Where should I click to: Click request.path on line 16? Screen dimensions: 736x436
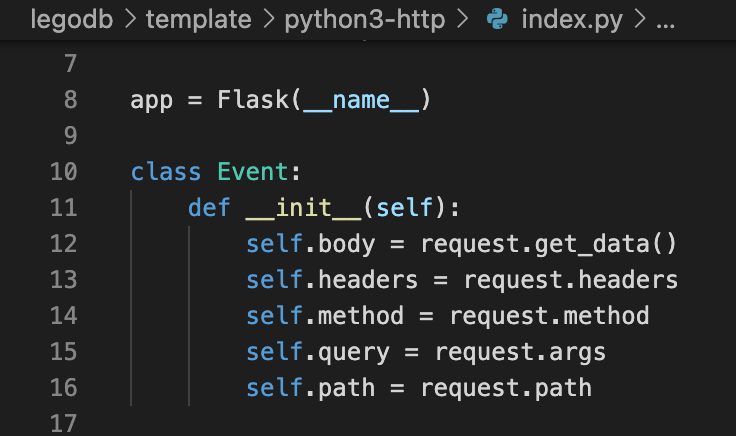pyautogui.click(x=506, y=387)
